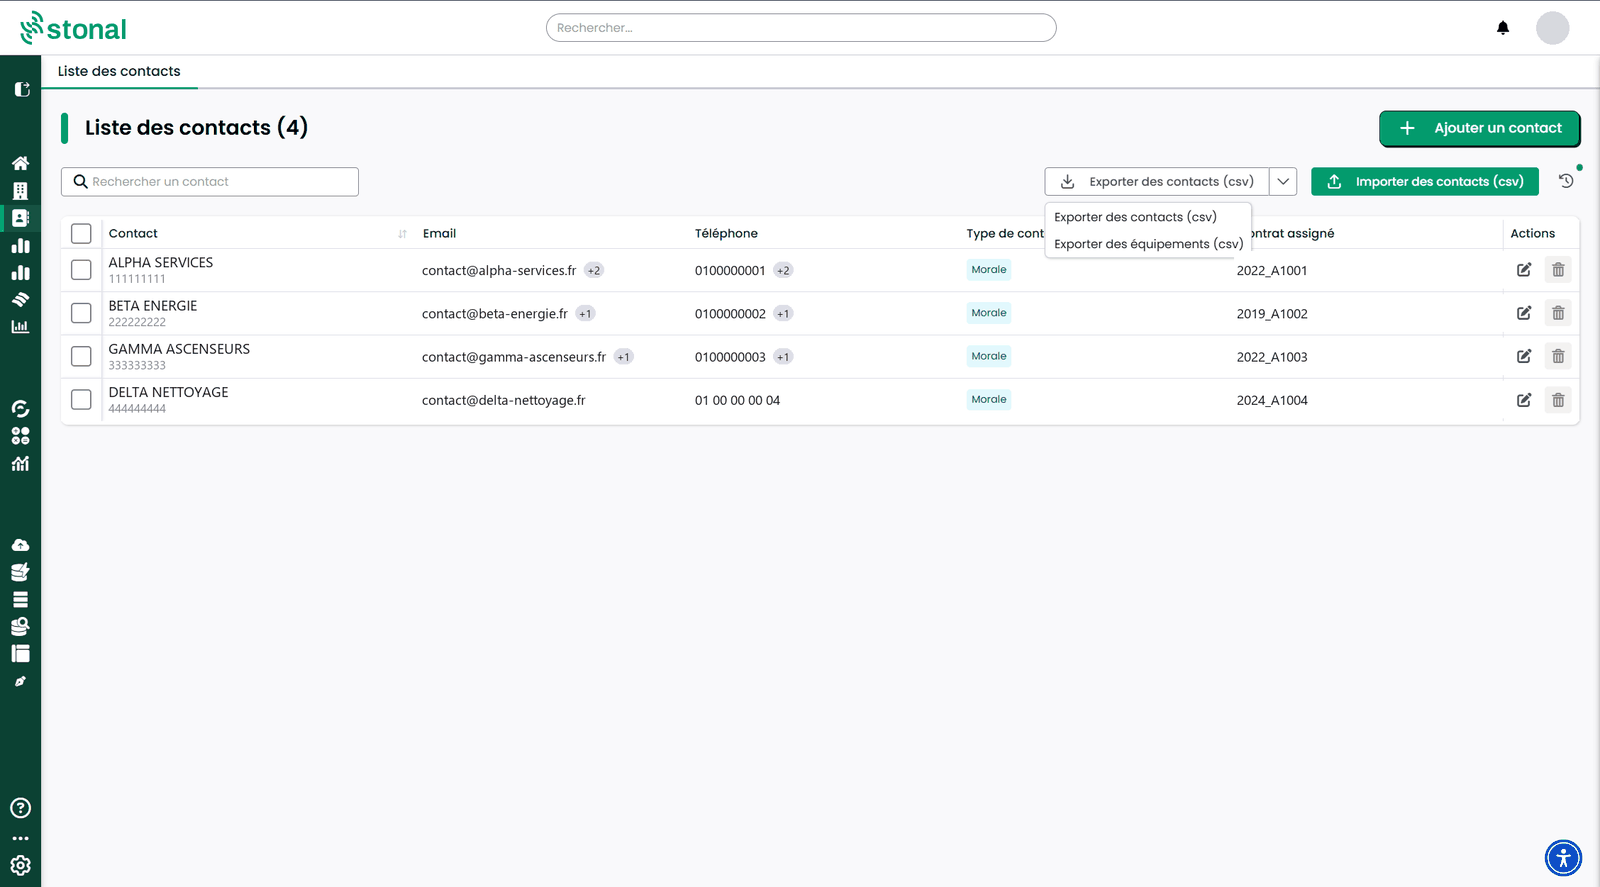Click contract 2024_A1004
The height and width of the screenshot is (887, 1600).
[1272, 400]
